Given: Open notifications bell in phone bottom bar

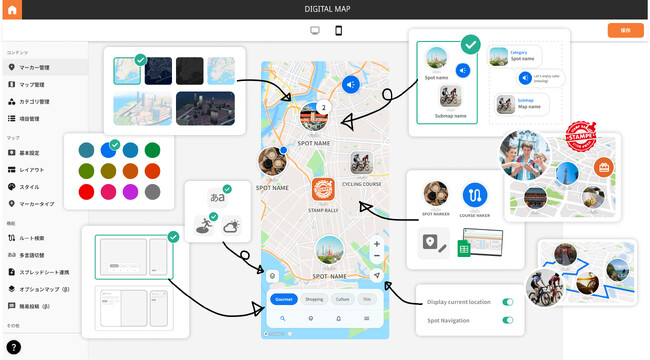Looking at the screenshot, I should pos(339,319).
